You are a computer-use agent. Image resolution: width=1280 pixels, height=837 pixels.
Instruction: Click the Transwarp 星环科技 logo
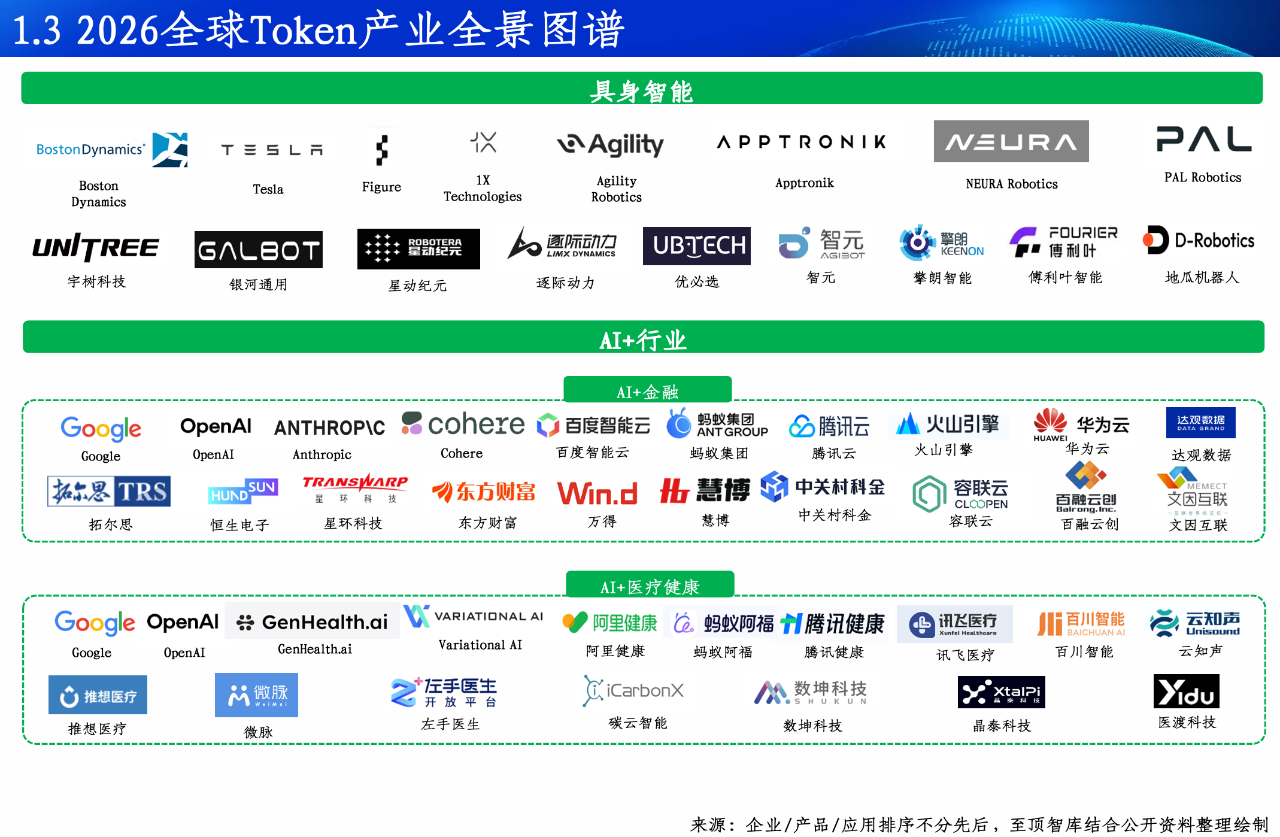pos(355,489)
